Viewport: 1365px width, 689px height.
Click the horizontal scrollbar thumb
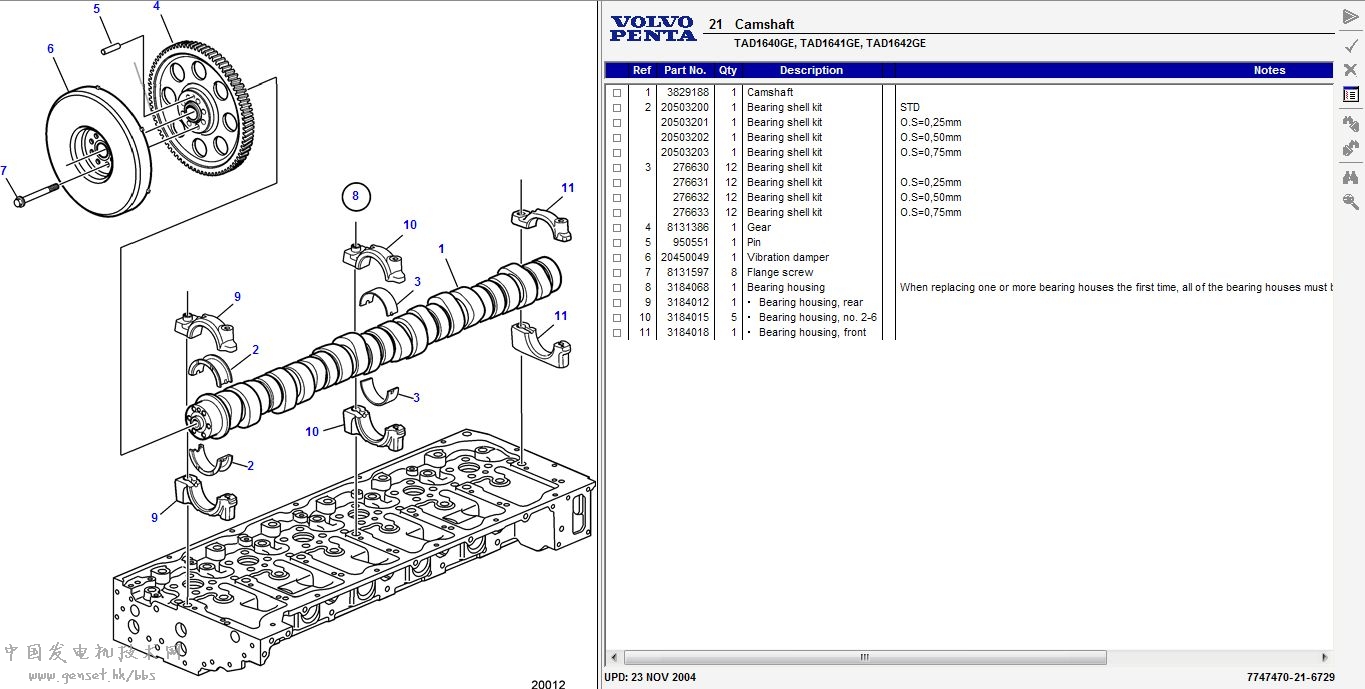click(865, 658)
